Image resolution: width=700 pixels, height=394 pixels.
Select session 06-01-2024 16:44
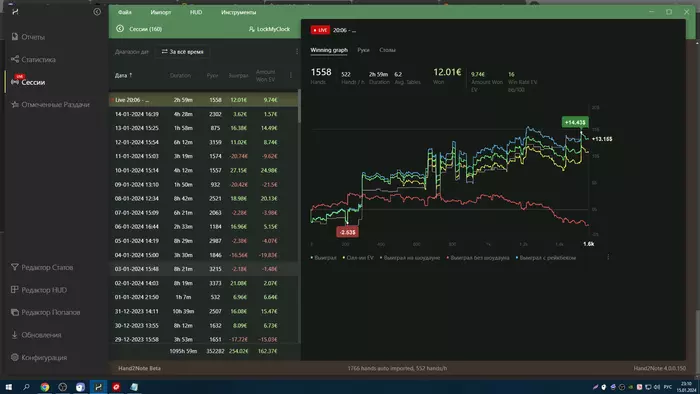(203, 227)
